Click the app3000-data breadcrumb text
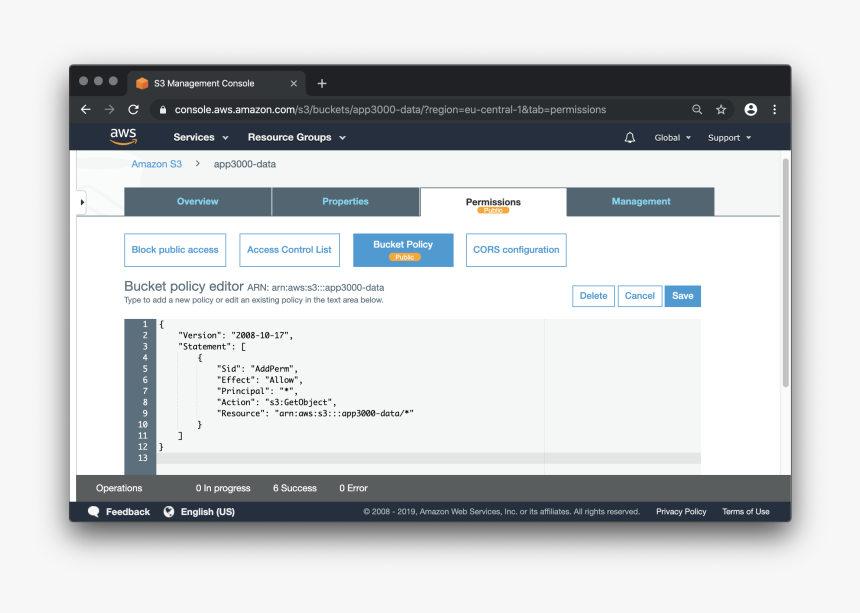Screen dimensions: 860x613 point(245,164)
